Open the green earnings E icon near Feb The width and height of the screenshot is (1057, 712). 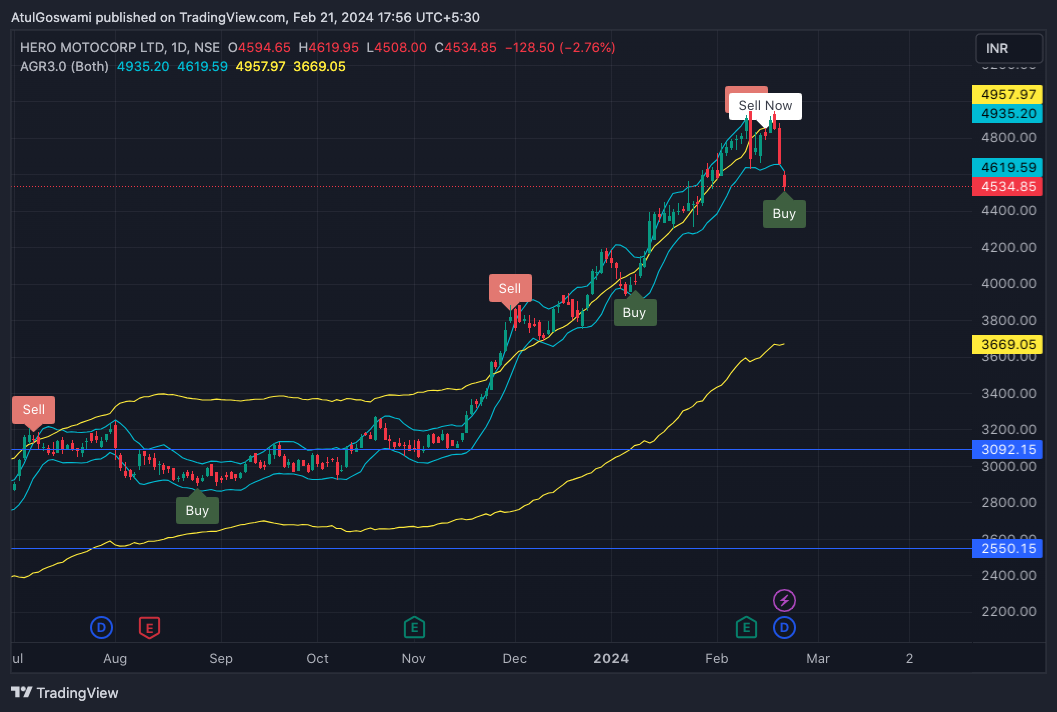(746, 628)
